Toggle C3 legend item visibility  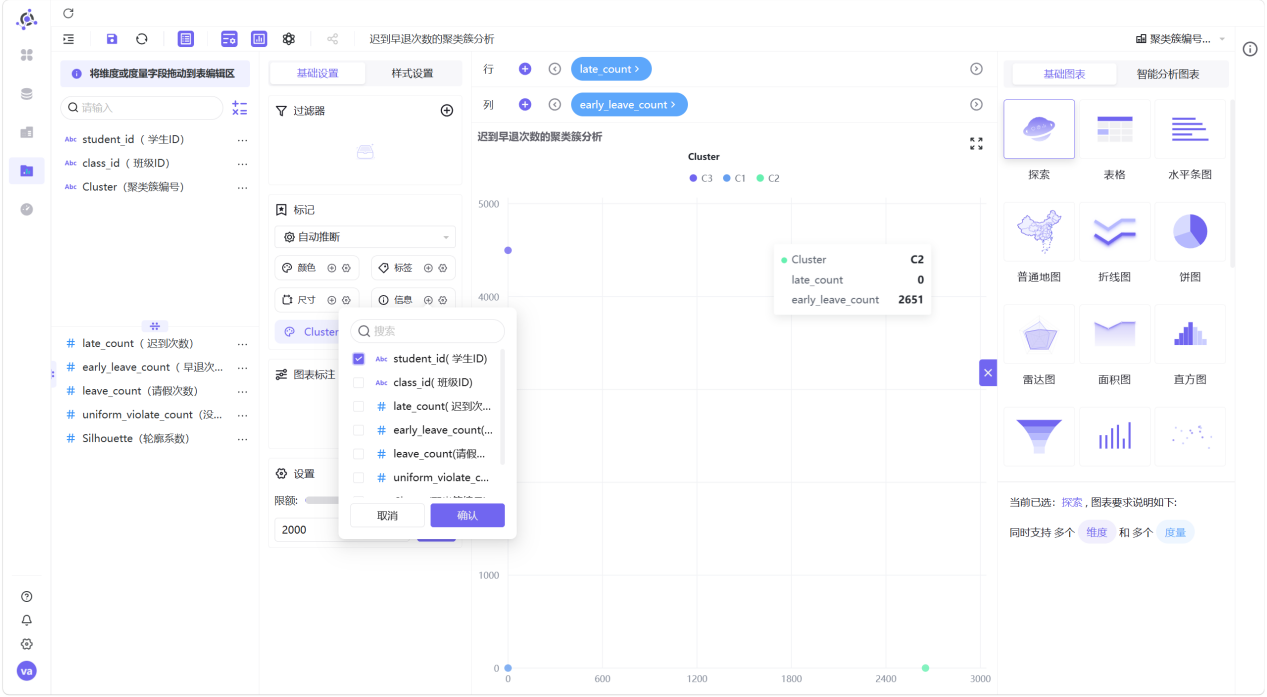(701, 178)
